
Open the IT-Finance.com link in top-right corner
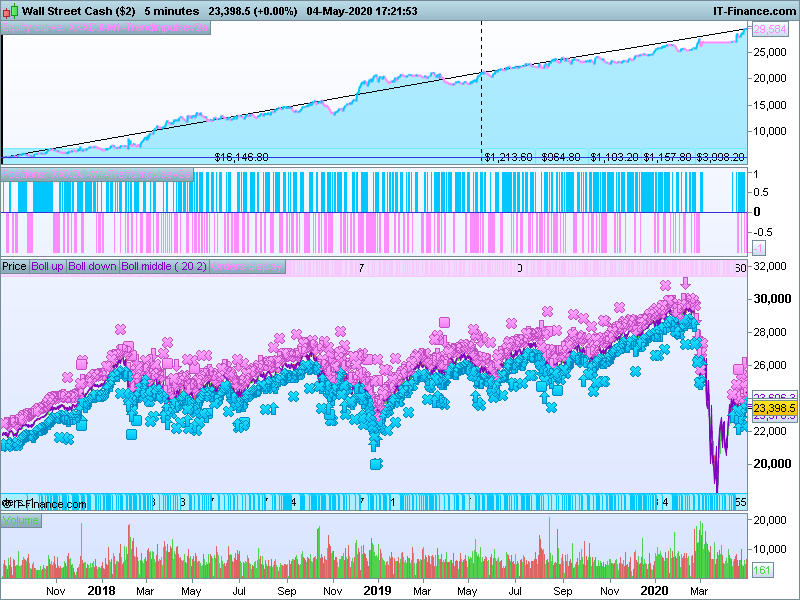click(x=754, y=11)
